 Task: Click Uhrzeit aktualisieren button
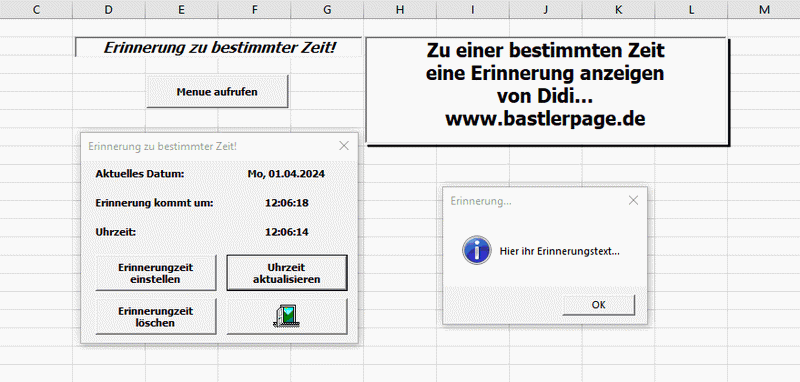287,273
